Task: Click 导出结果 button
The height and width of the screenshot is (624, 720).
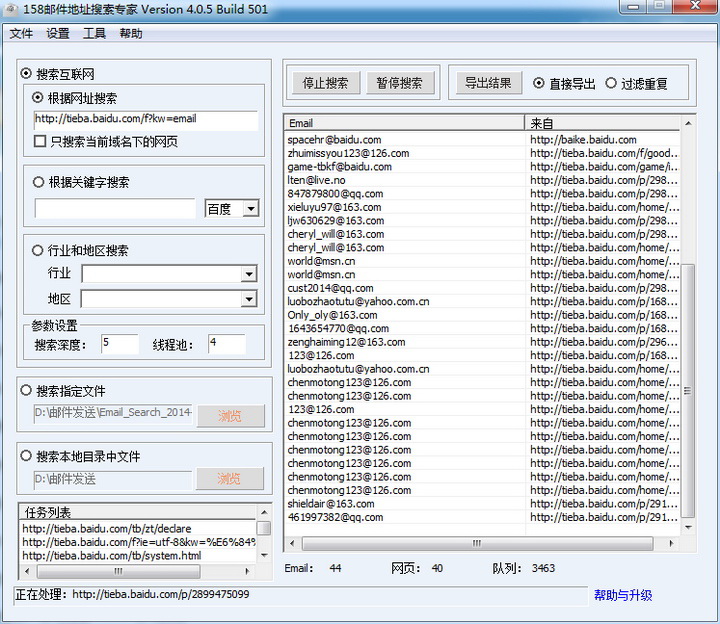Action: (489, 83)
